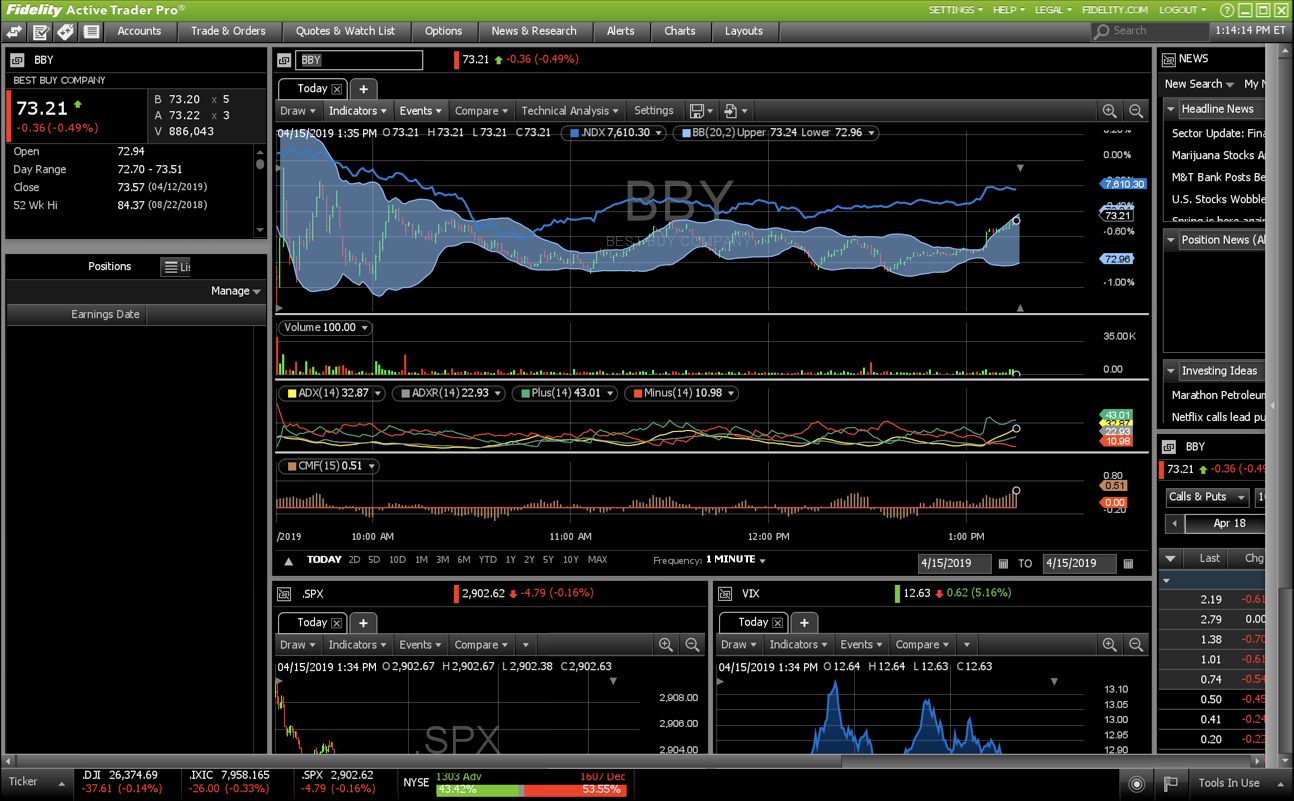The height and width of the screenshot is (801, 1294).
Task: Zoom in on the BBY chart
Action: [x=1109, y=111]
